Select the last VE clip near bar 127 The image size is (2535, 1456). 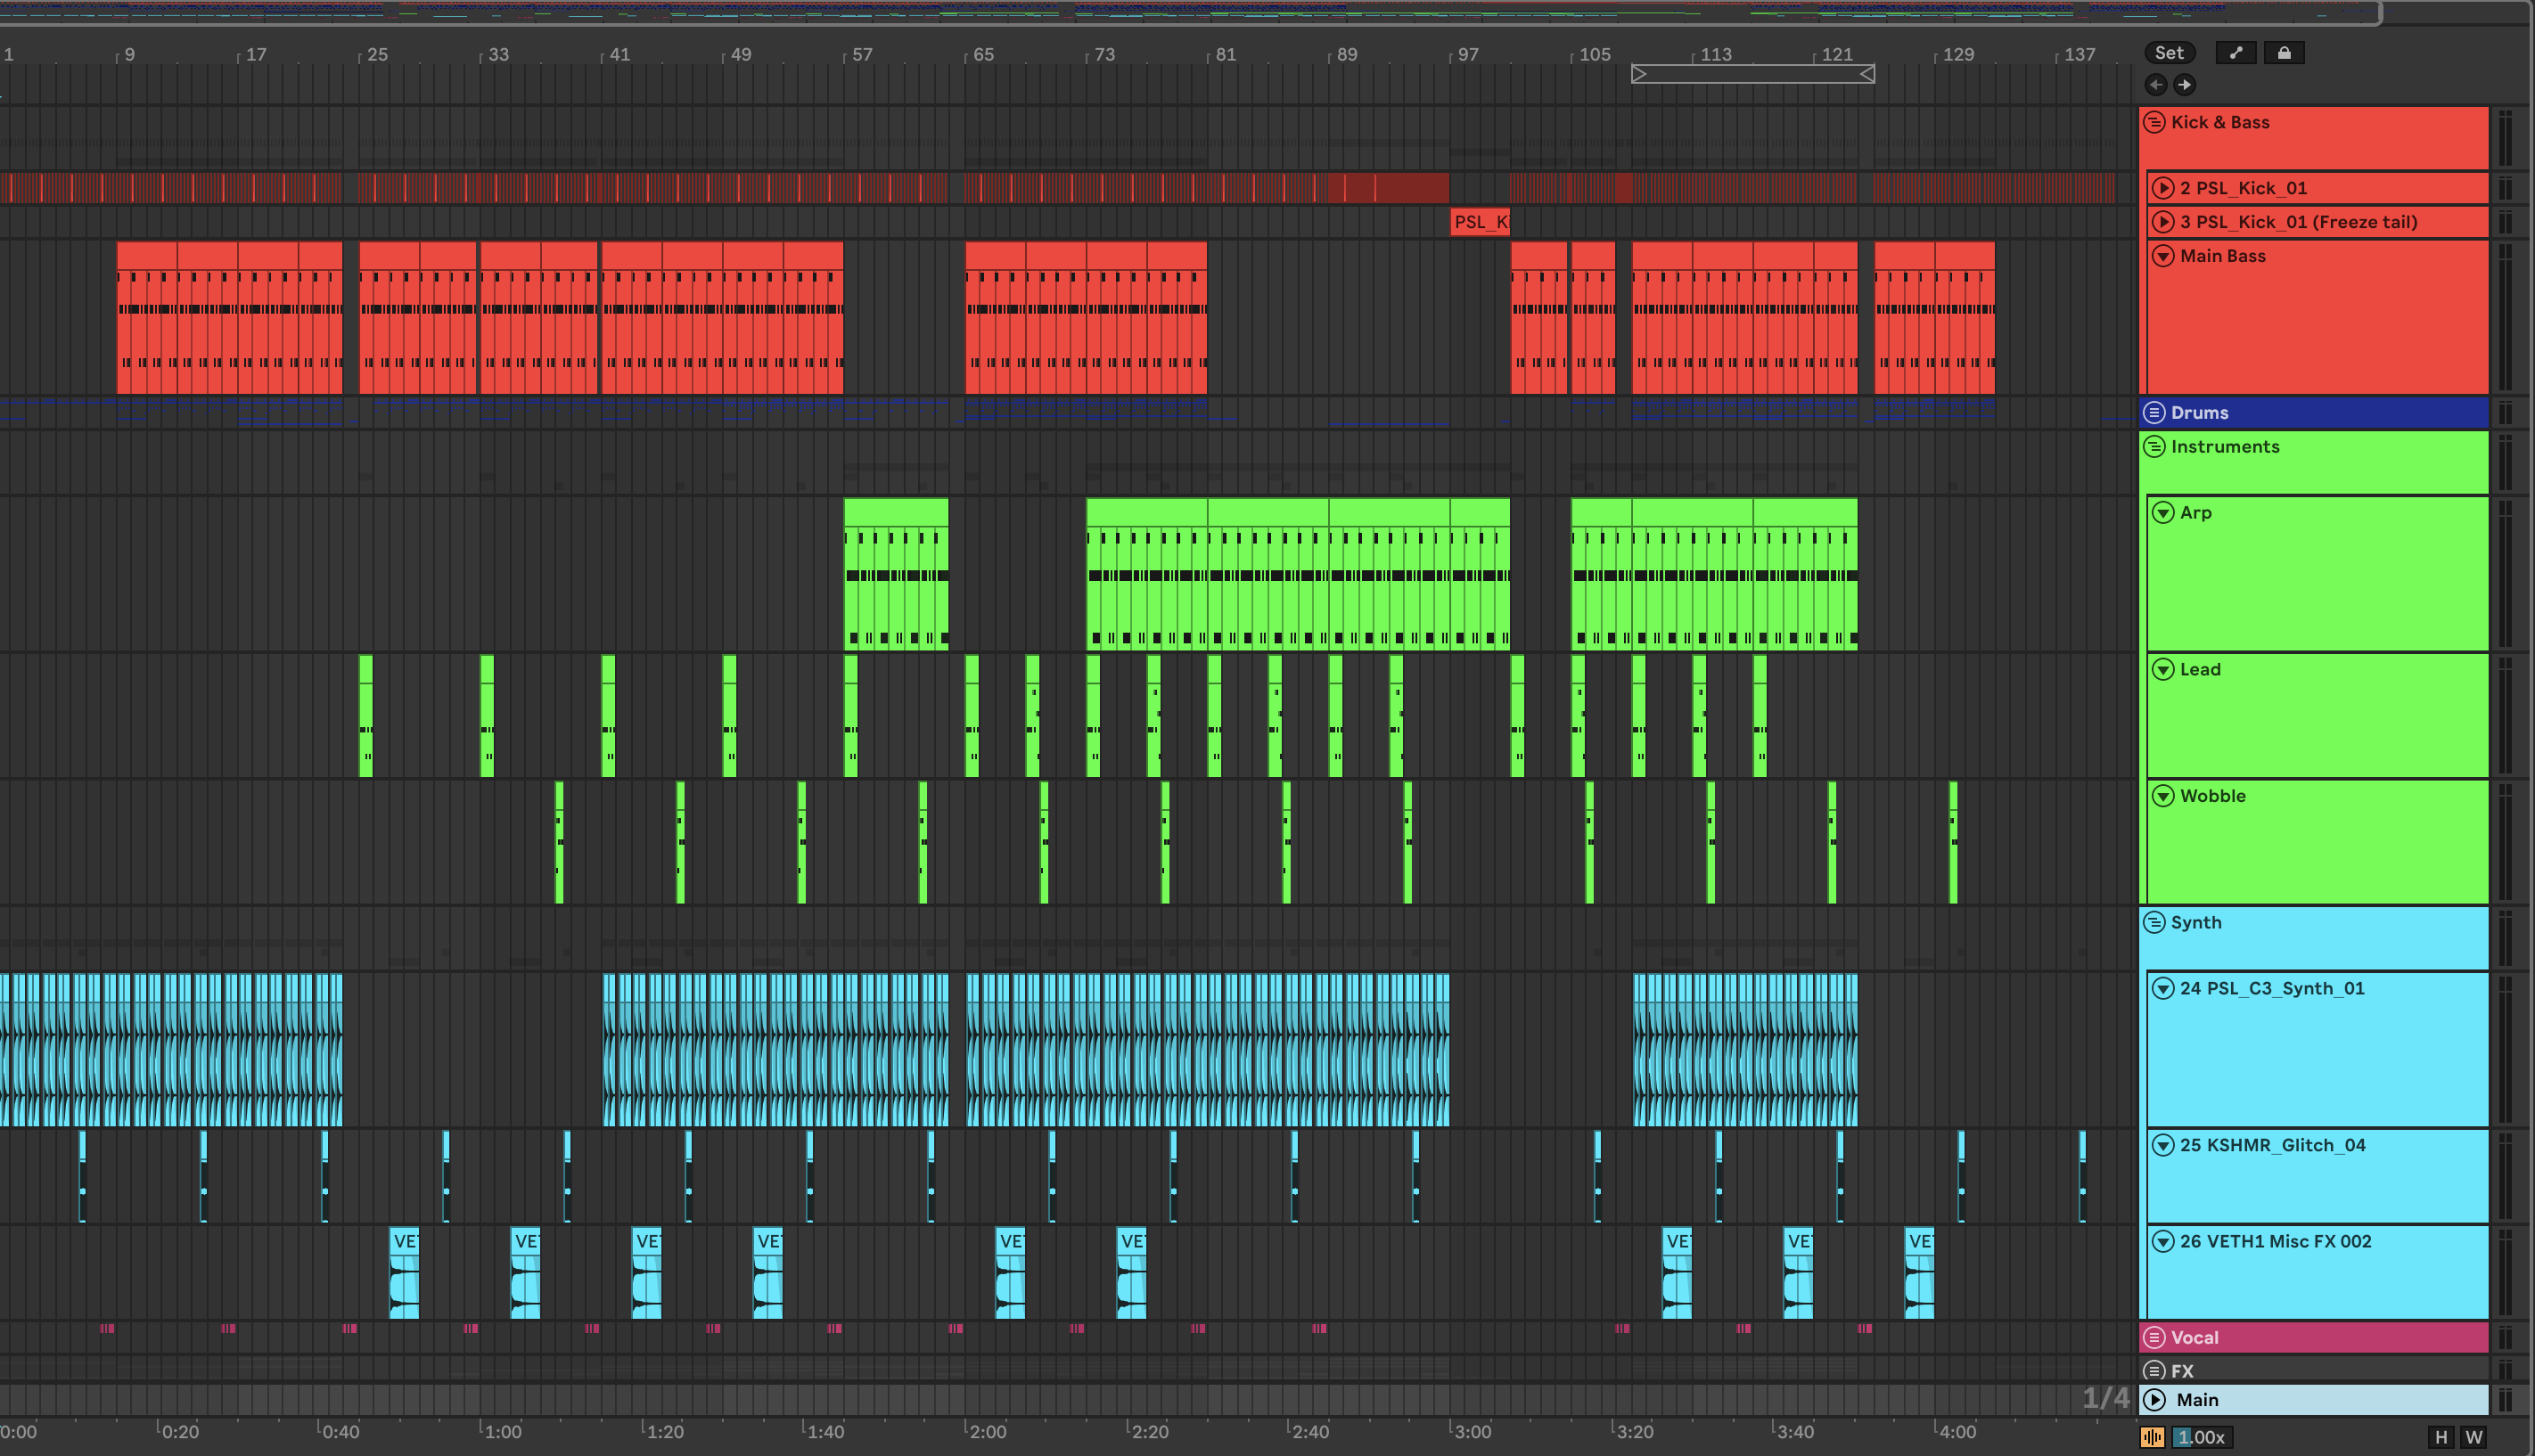tap(1919, 1272)
